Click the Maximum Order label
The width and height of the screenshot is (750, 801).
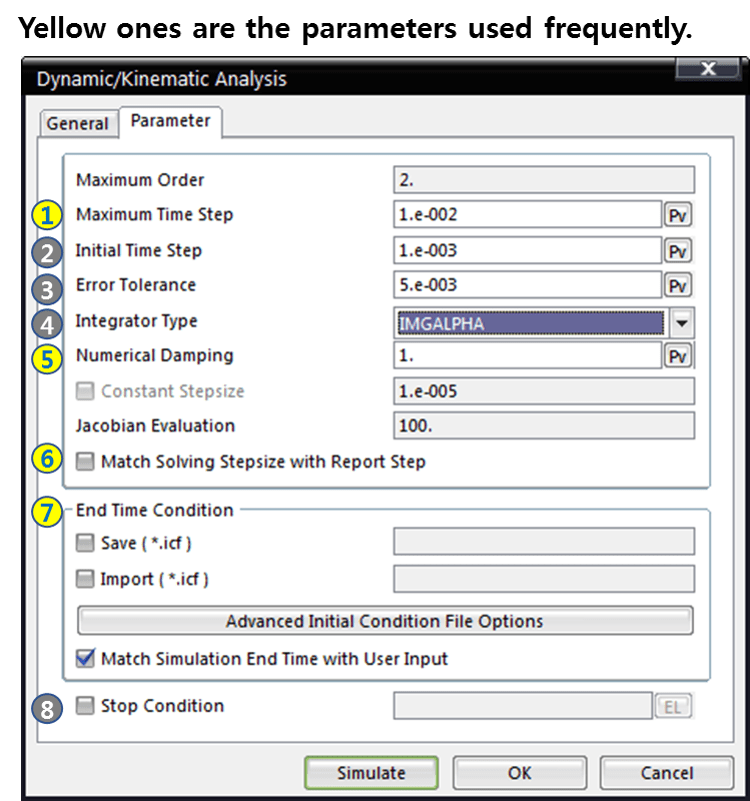(140, 180)
